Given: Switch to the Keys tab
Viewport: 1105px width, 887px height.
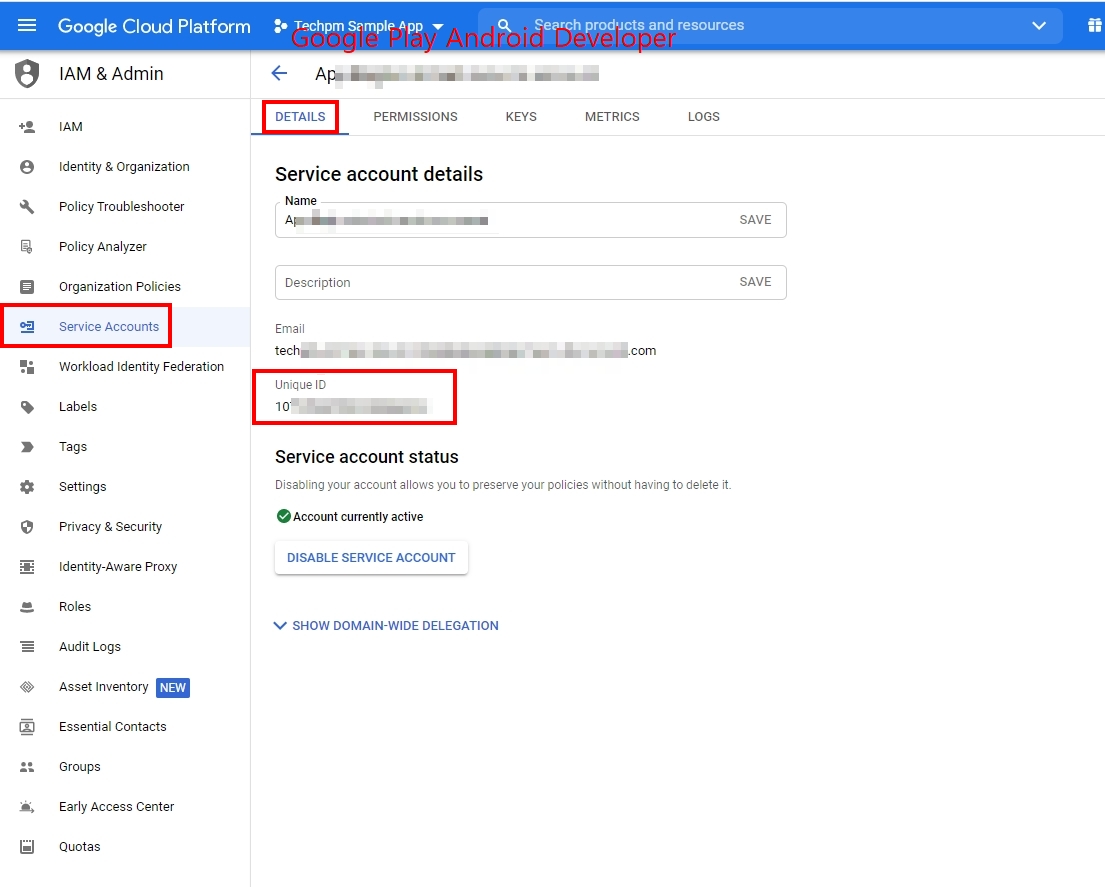Looking at the screenshot, I should (x=521, y=117).
